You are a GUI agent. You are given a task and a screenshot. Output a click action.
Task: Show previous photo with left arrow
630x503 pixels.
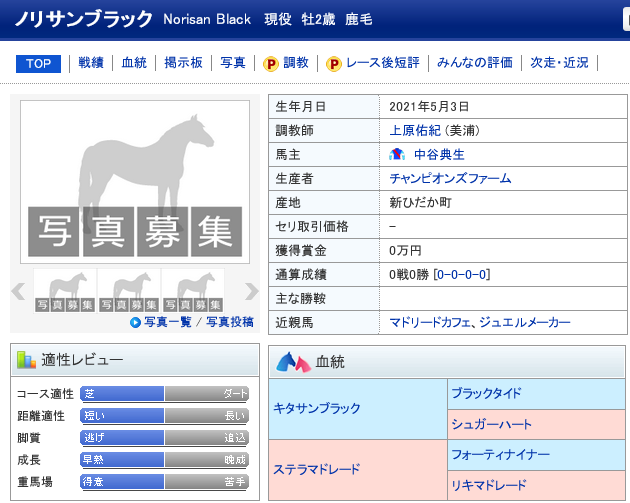point(17,291)
